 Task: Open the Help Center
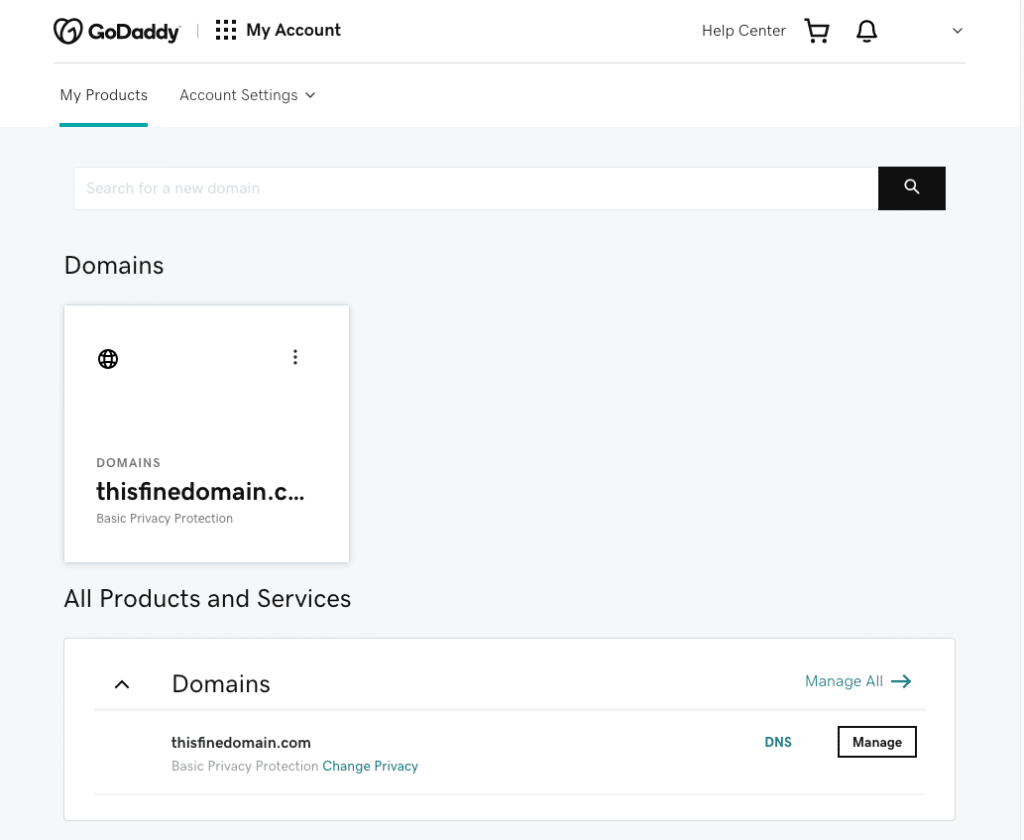(x=743, y=31)
